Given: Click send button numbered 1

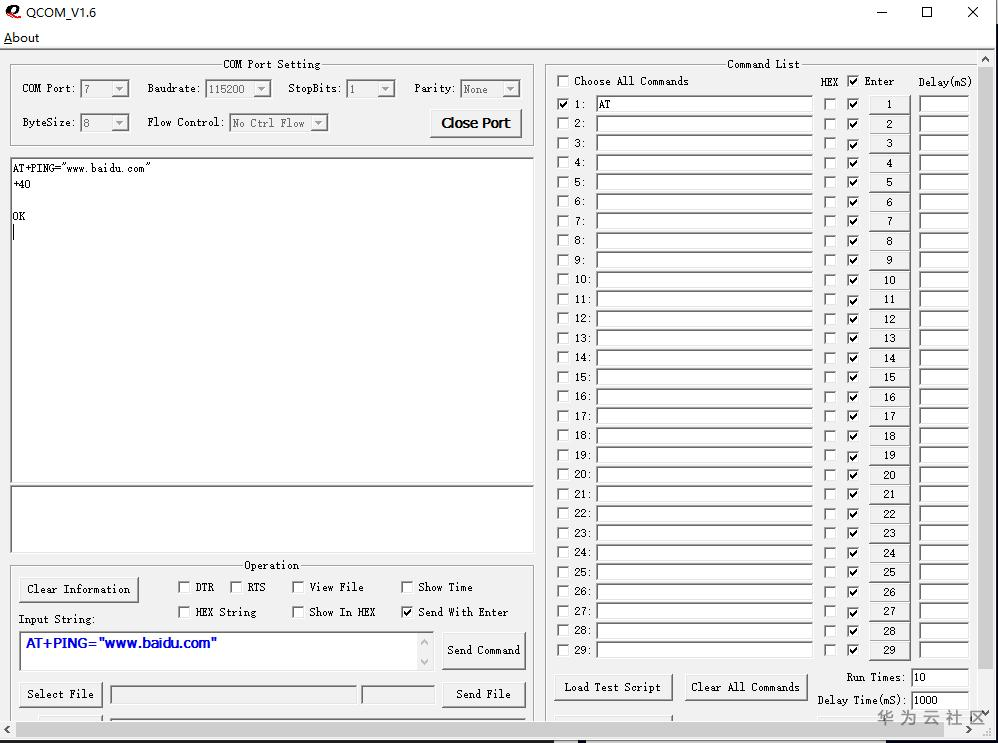Looking at the screenshot, I should coord(889,104).
